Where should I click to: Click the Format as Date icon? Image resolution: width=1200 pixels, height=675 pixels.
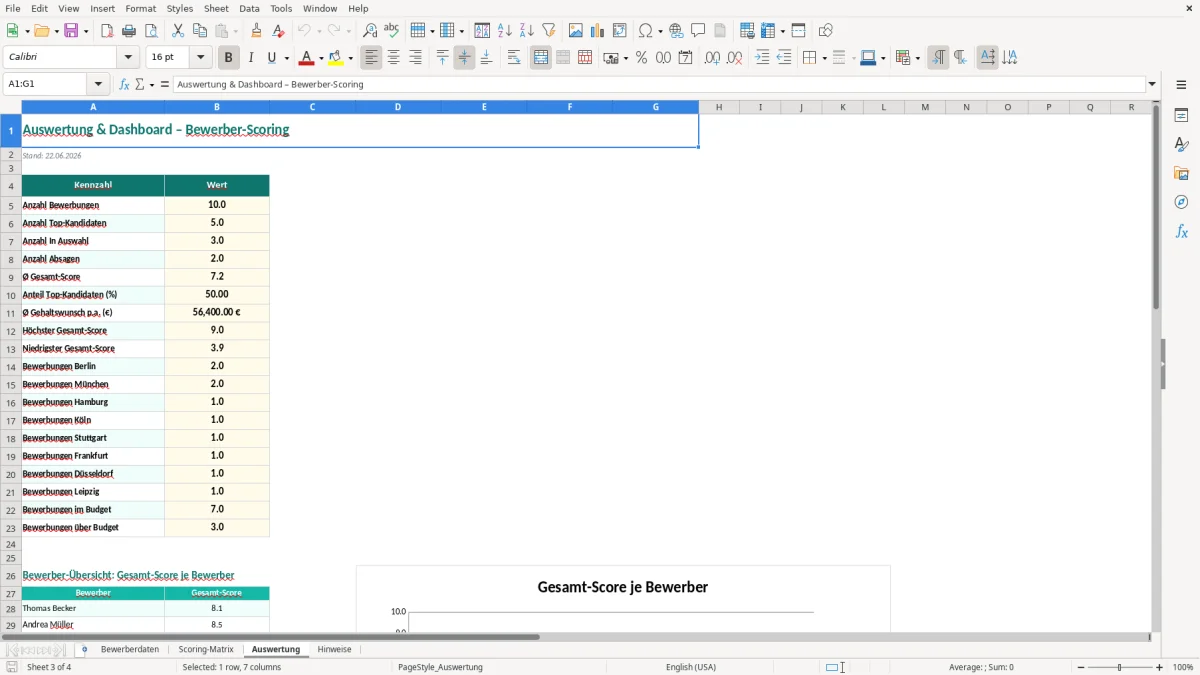686,58
